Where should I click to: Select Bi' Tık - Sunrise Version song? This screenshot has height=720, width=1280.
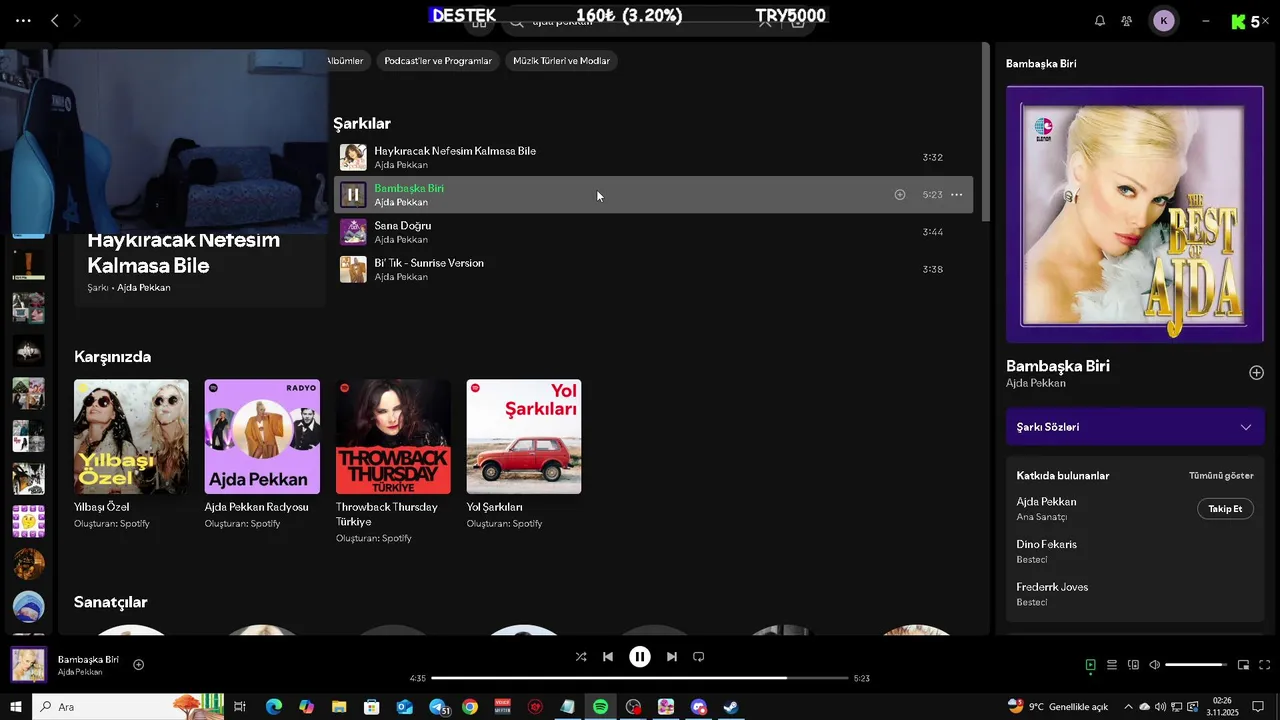coord(653,269)
